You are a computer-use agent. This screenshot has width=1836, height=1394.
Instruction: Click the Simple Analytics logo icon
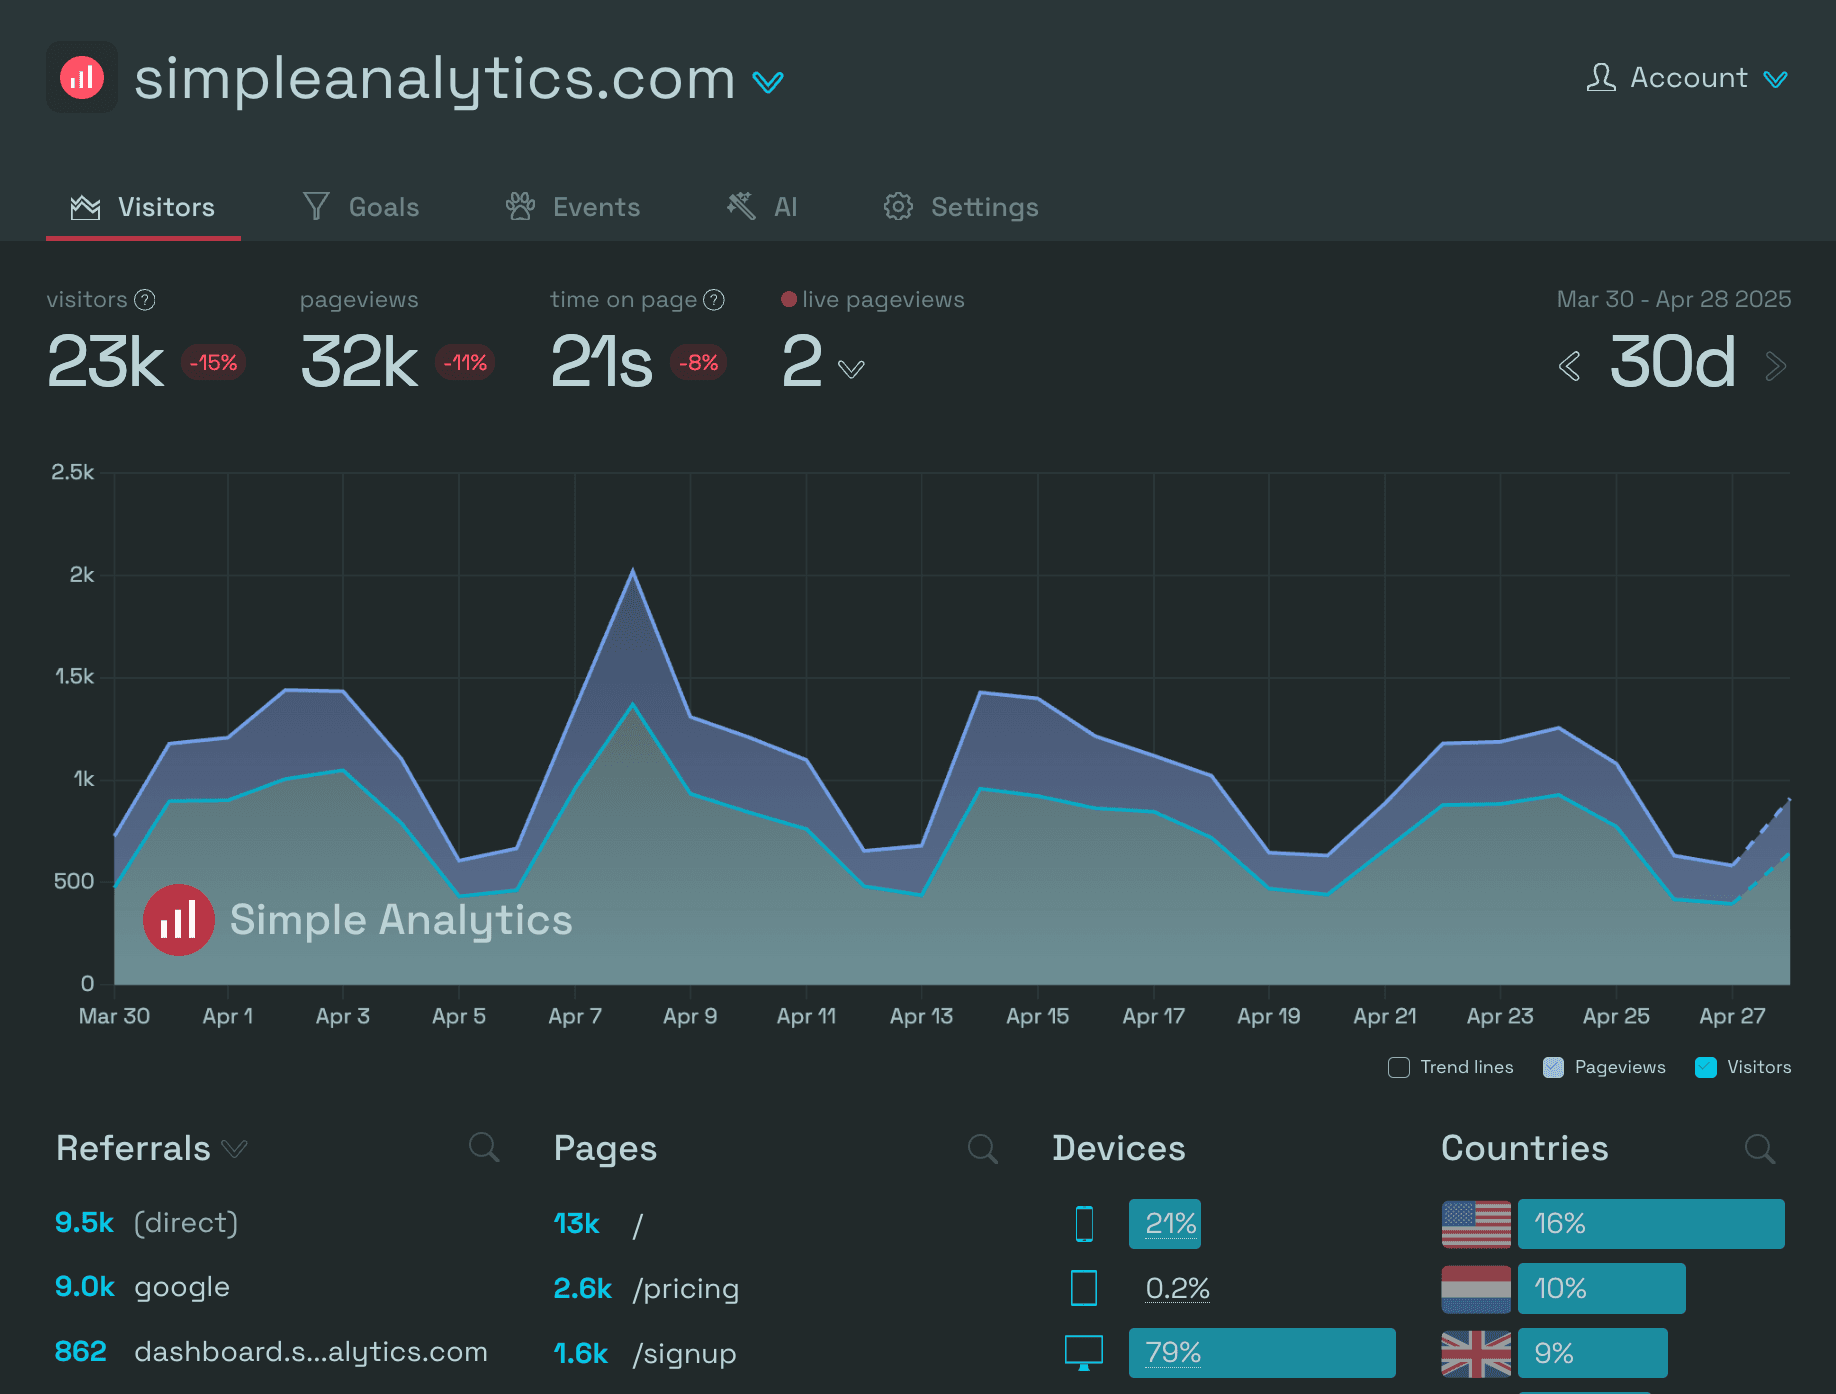click(x=82, y=77)
